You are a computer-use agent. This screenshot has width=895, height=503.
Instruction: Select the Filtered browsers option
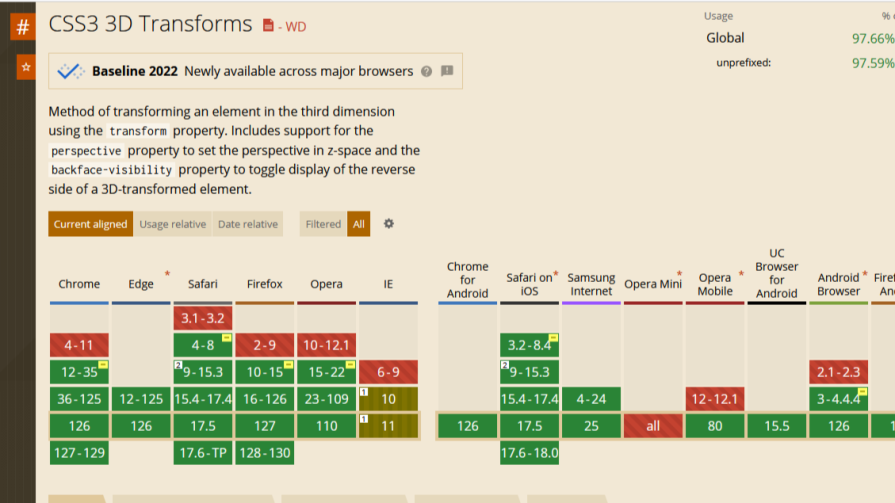323,224
